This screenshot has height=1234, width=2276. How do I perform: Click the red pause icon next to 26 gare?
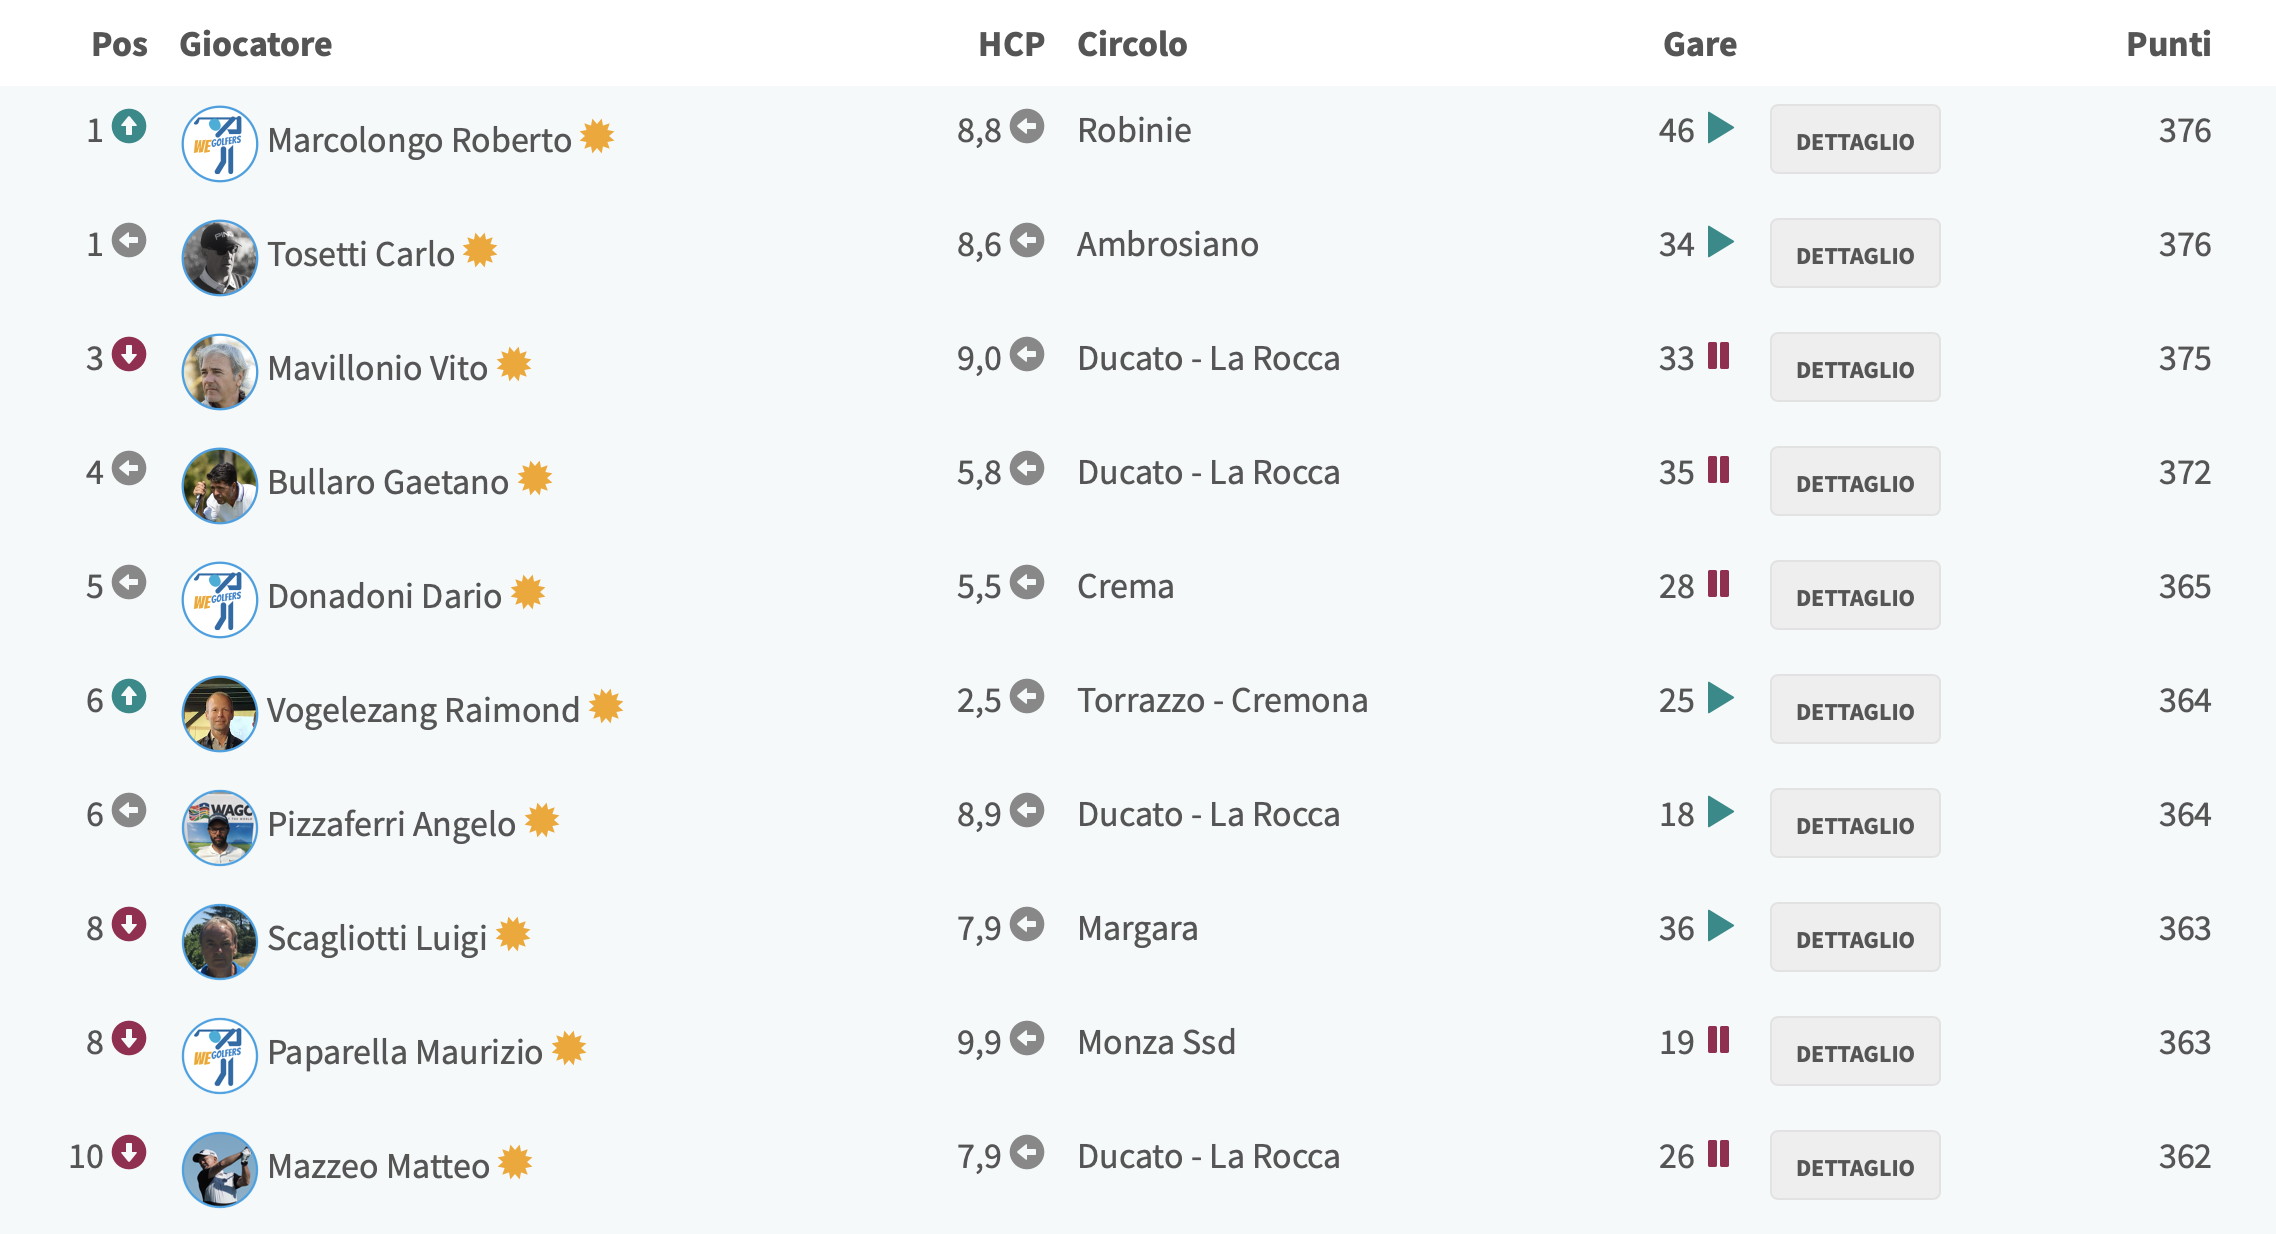[x=1718, y=1154]
